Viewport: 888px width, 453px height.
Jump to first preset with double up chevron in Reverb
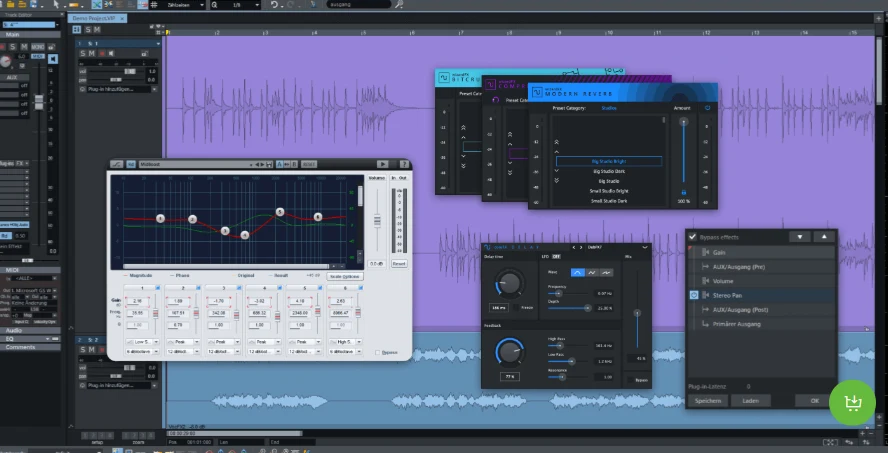(557, 142)
